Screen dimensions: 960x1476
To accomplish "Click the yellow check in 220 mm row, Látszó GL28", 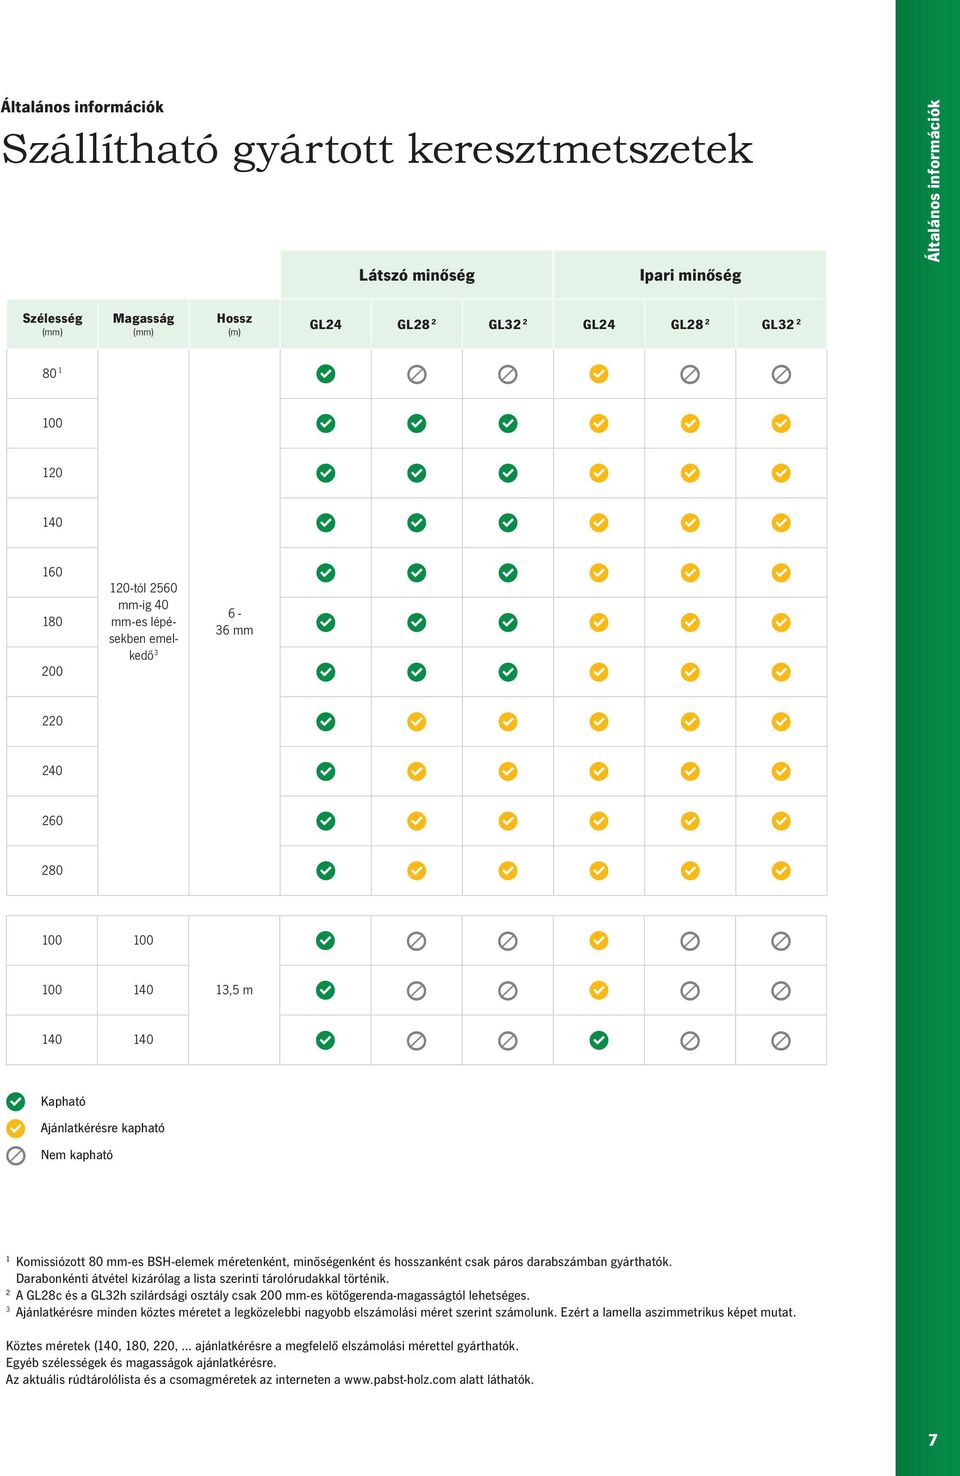I will pos(417,722).
